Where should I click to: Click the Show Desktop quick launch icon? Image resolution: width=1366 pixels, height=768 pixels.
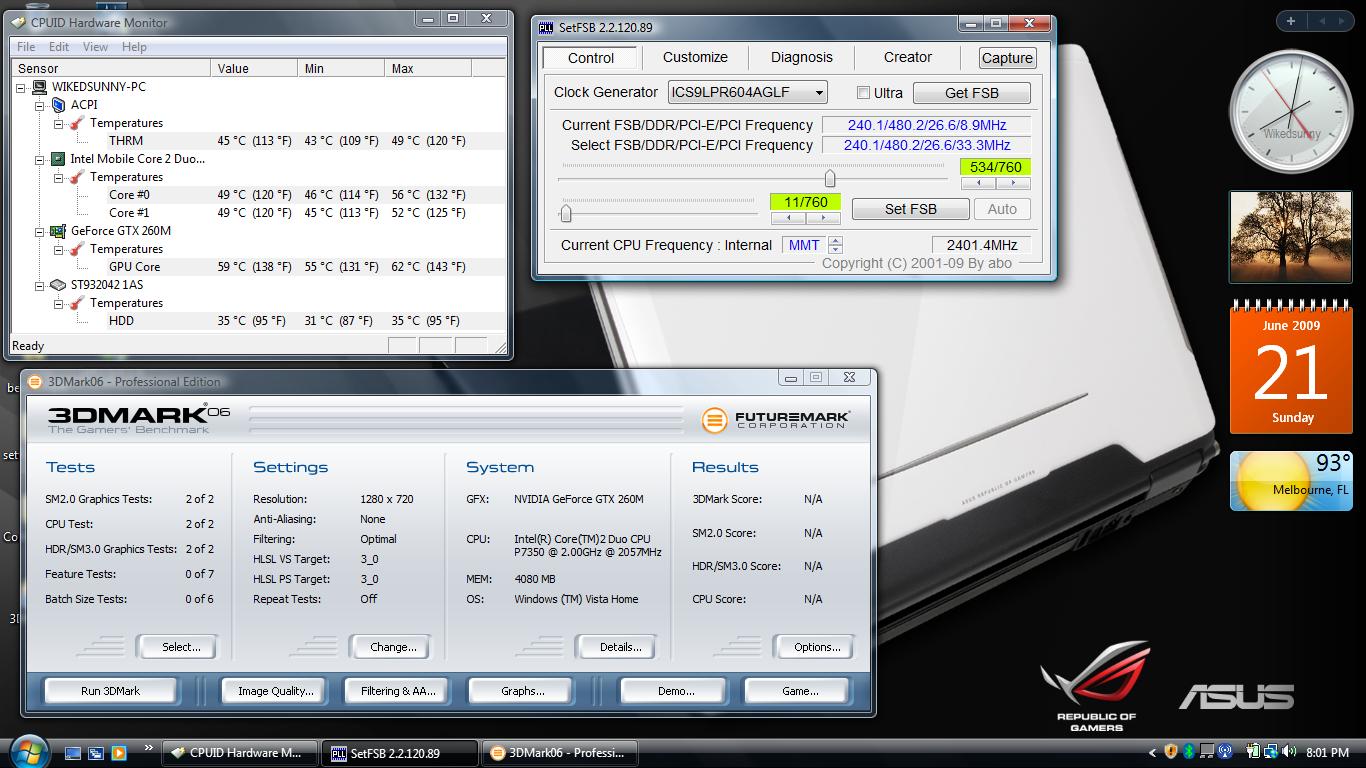coord(73,753)
